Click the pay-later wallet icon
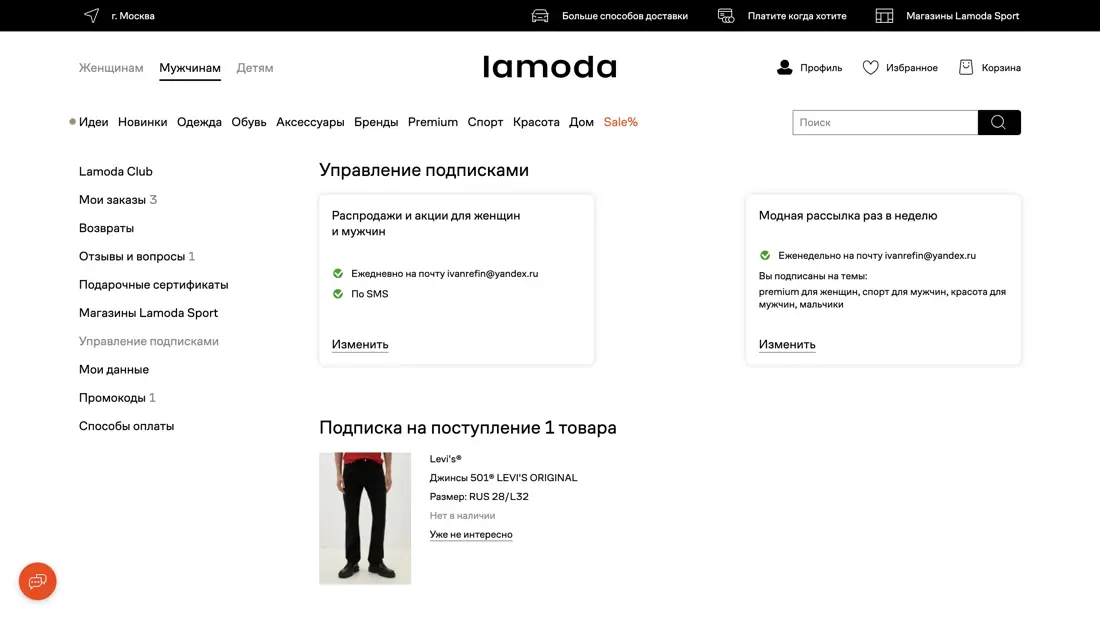1100x619 pixels. click(726, 15)
